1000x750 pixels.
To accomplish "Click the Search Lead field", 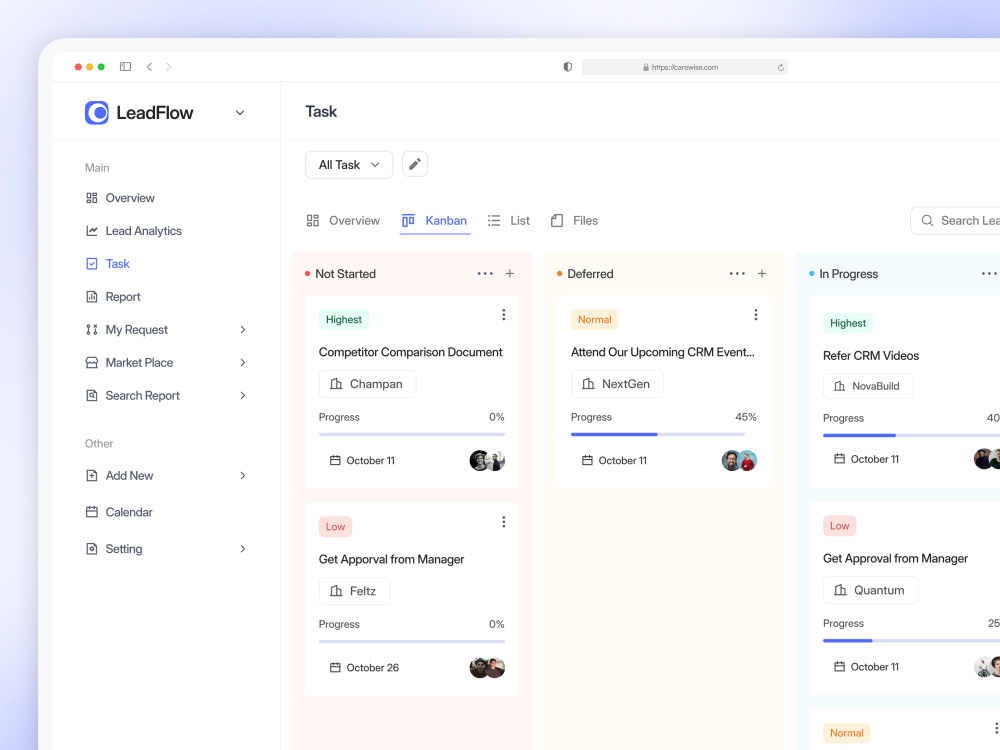I will [955, 221].
